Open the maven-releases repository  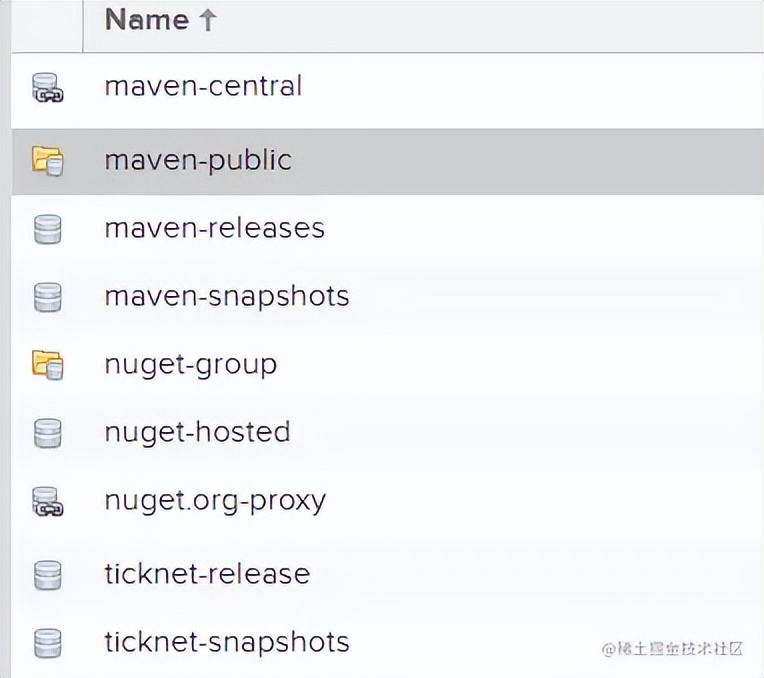point(214,228)
